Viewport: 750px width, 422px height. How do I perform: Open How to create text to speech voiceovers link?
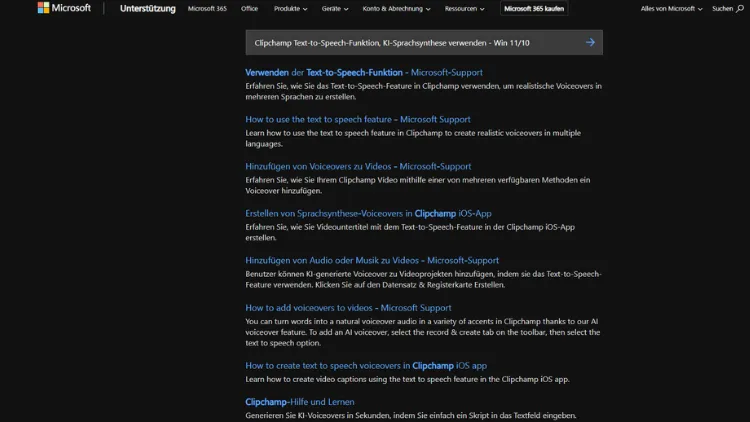tap(366, 366)
